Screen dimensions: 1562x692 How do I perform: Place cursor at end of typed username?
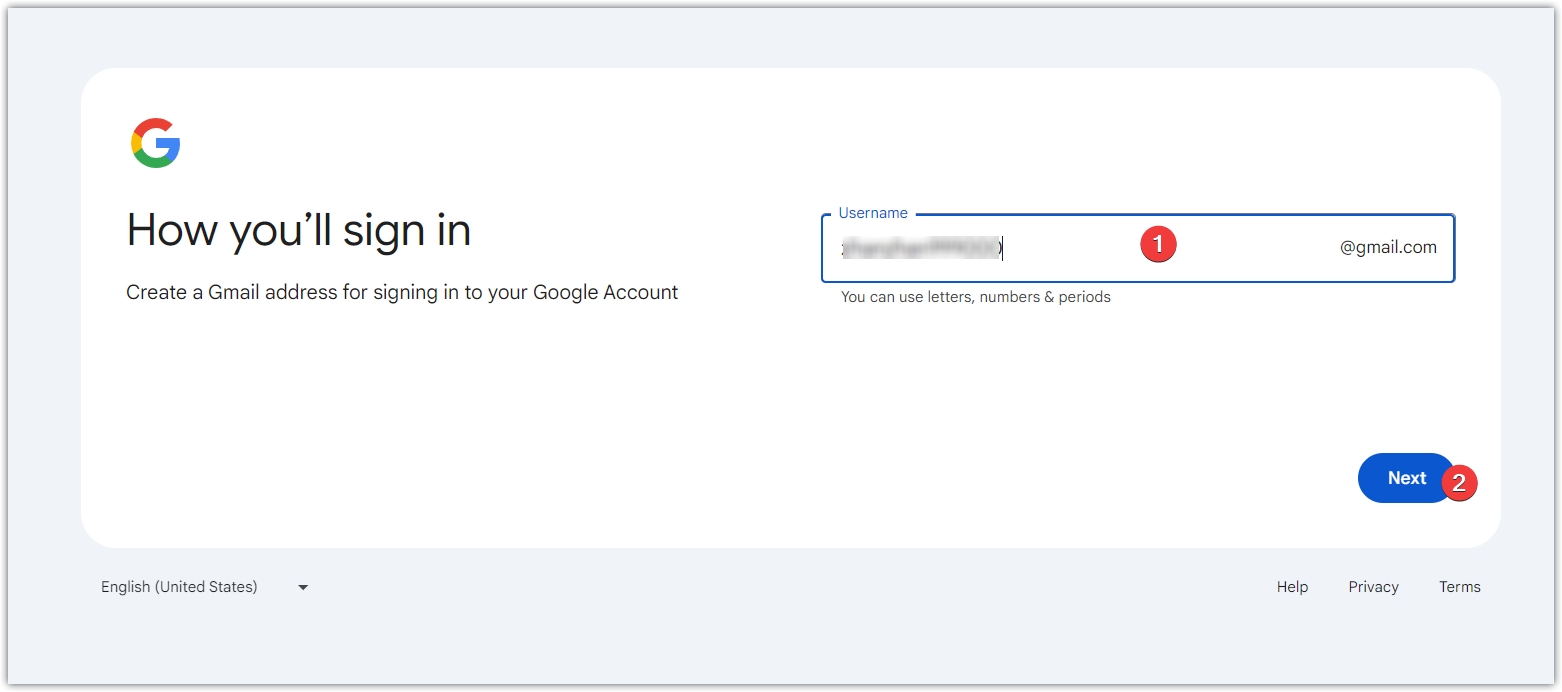[1004, 248]
